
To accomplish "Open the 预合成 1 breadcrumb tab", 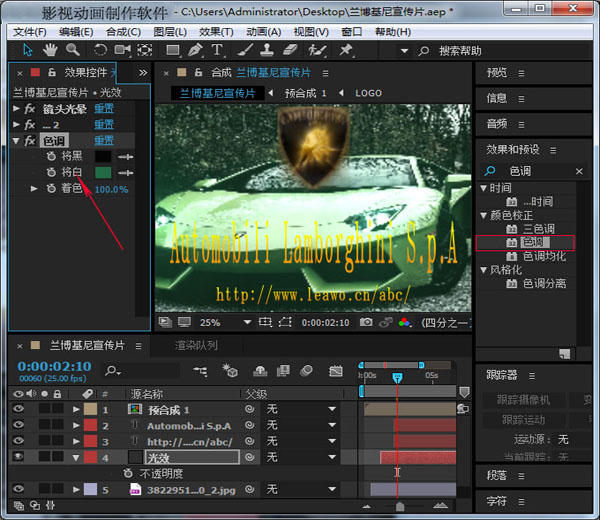I will (305, 93).
